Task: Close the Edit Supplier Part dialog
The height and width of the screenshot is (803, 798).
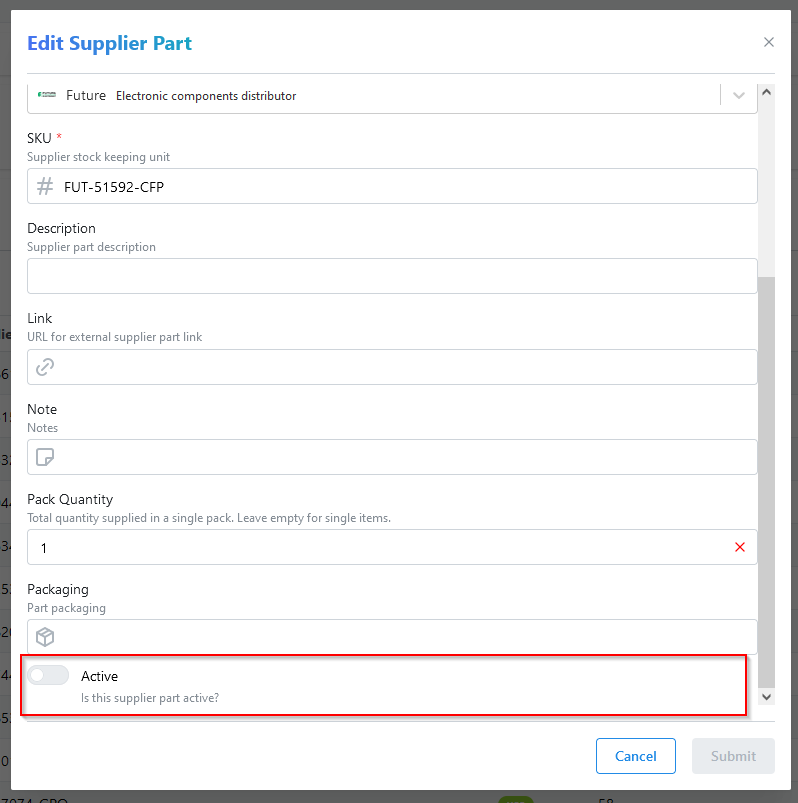Action: (768, 42)
